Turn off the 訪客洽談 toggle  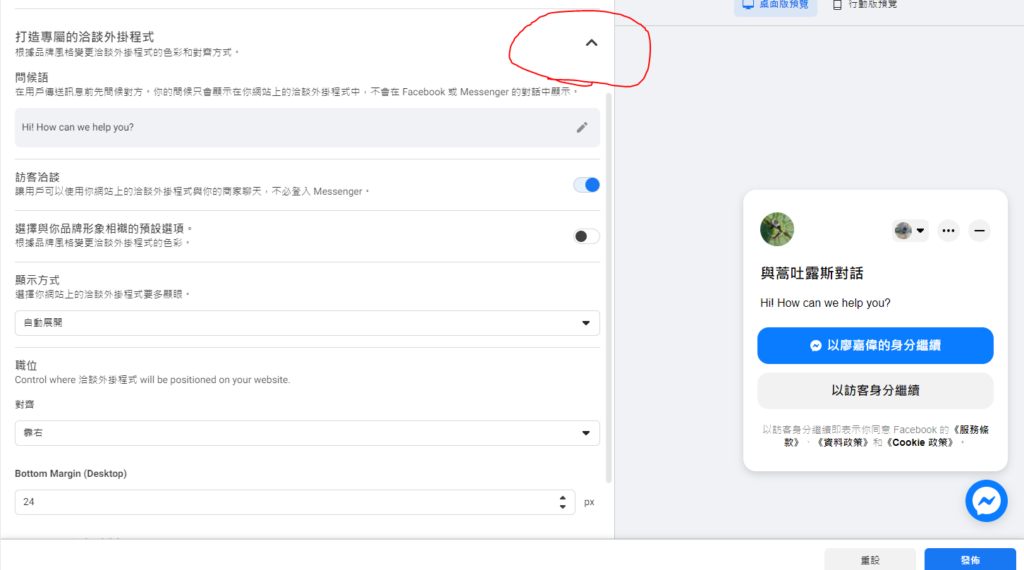tap(586, 184)
